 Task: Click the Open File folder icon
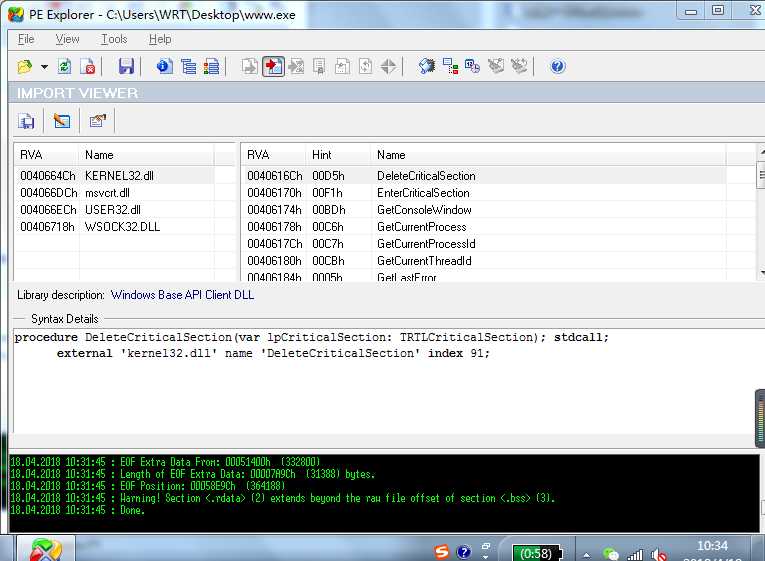click(x=24, y=66)
